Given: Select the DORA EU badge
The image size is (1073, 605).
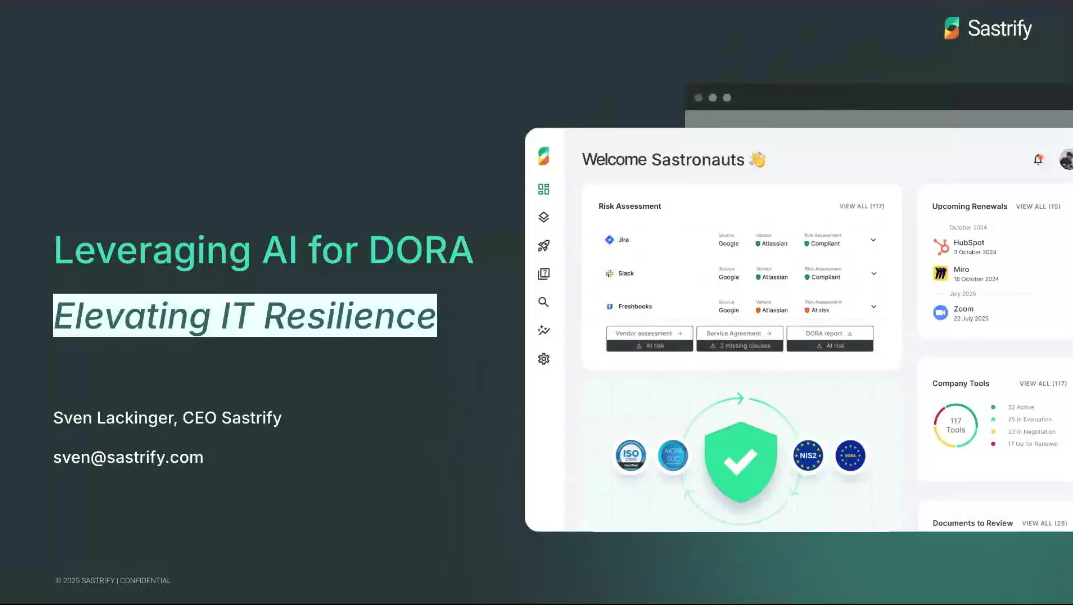Looking at the screenshot, I should pos(850,455).
